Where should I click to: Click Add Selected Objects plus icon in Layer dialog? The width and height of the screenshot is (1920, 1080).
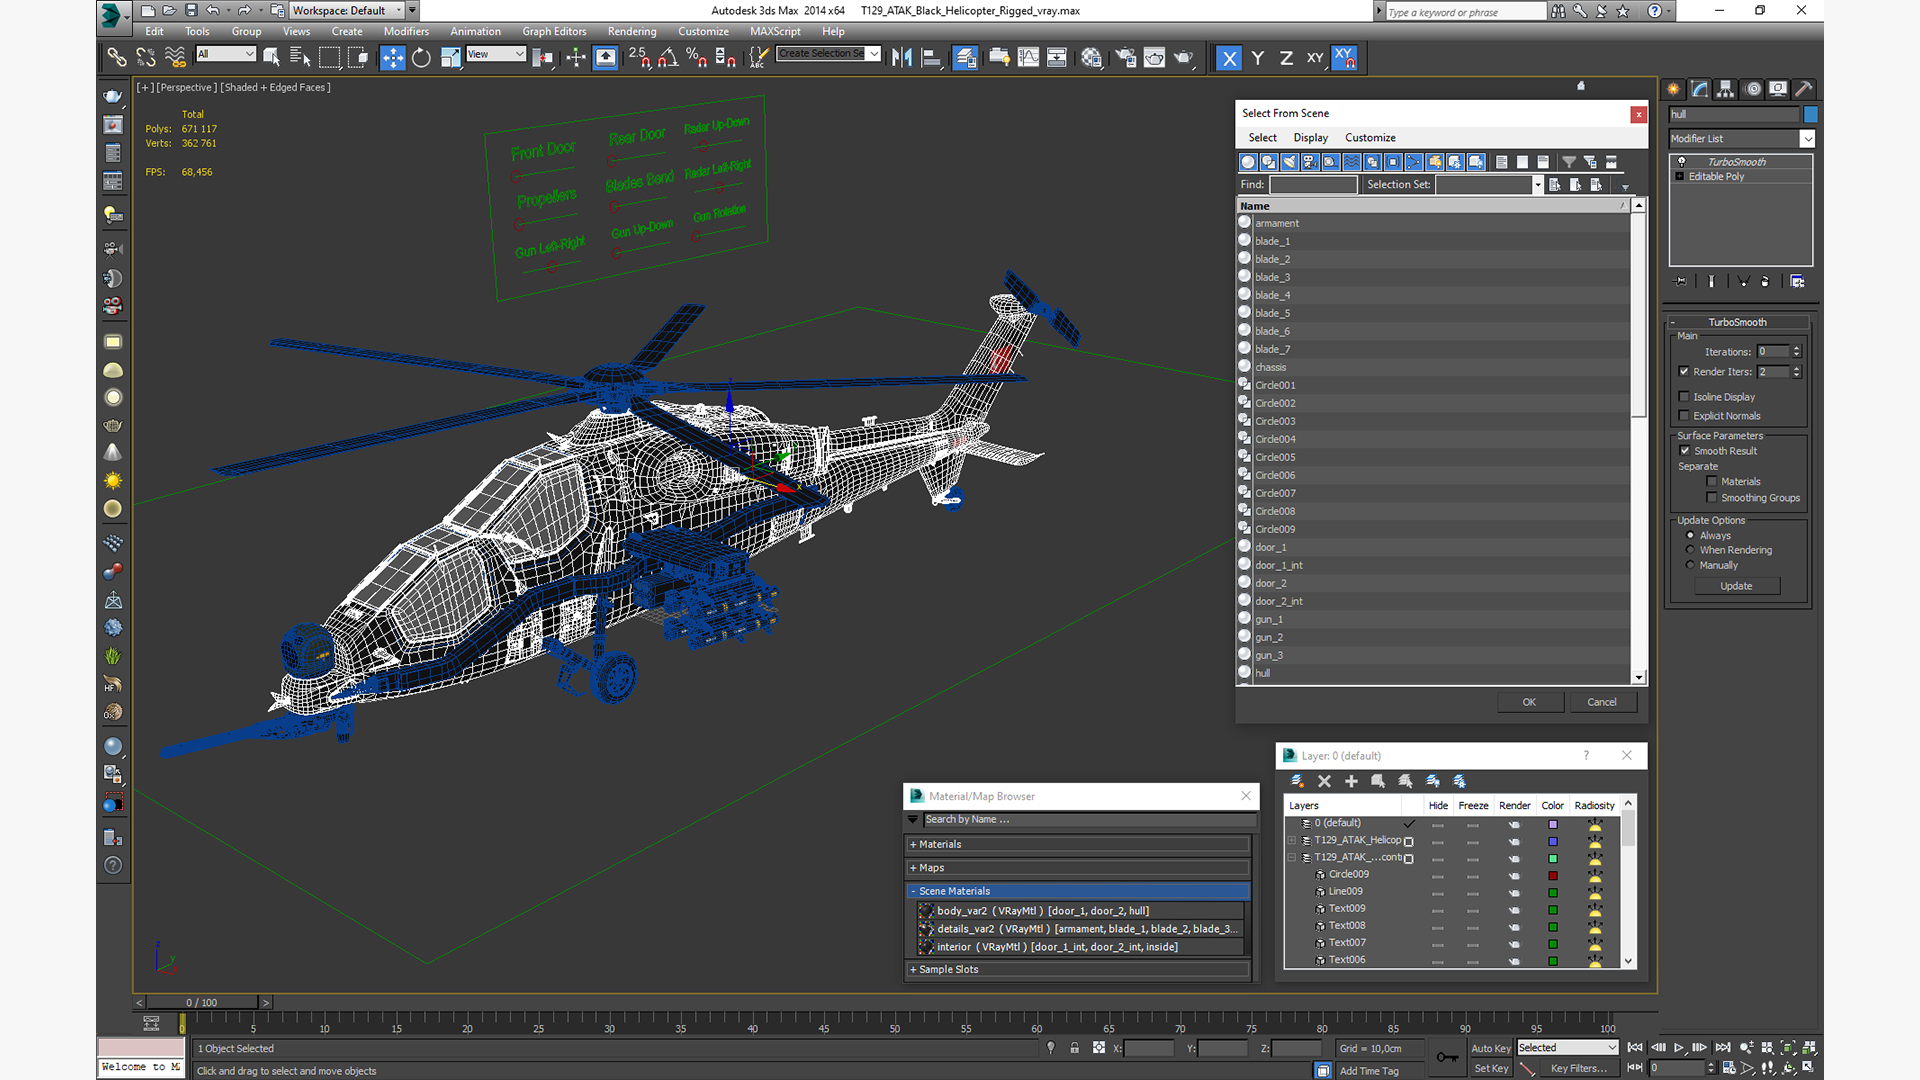coord(1351,781)
